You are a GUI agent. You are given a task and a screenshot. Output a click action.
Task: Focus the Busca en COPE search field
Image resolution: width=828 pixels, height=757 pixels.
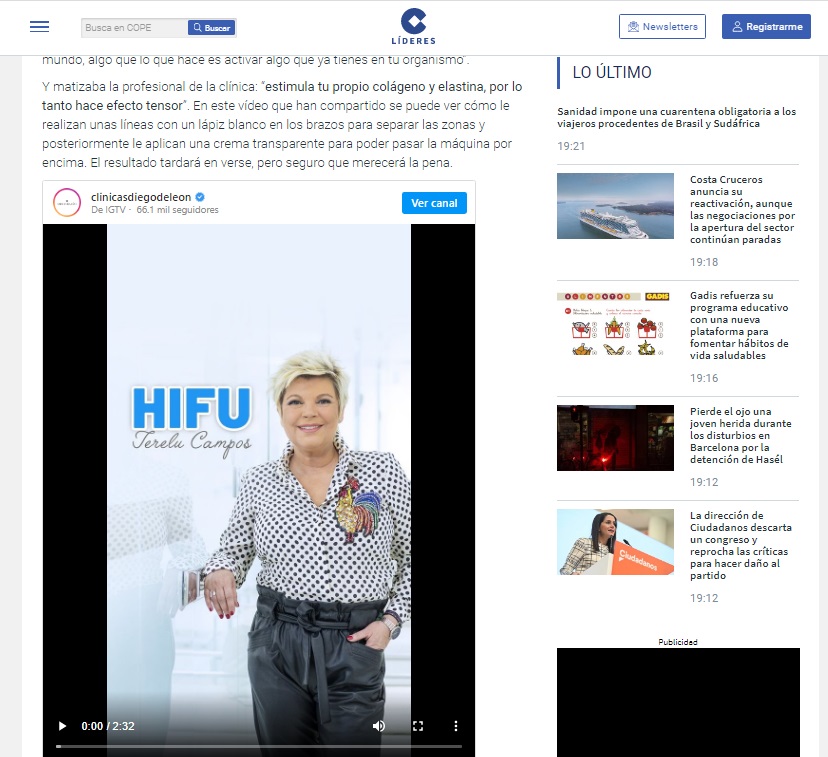133,28
